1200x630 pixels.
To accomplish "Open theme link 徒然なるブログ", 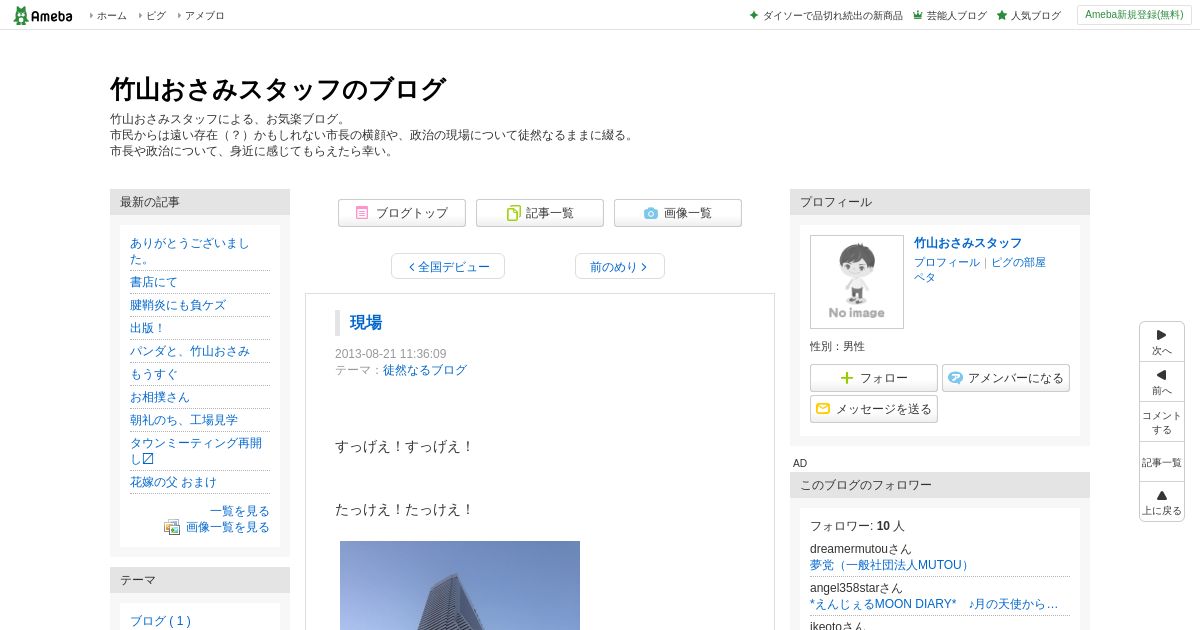I will 425,370.
